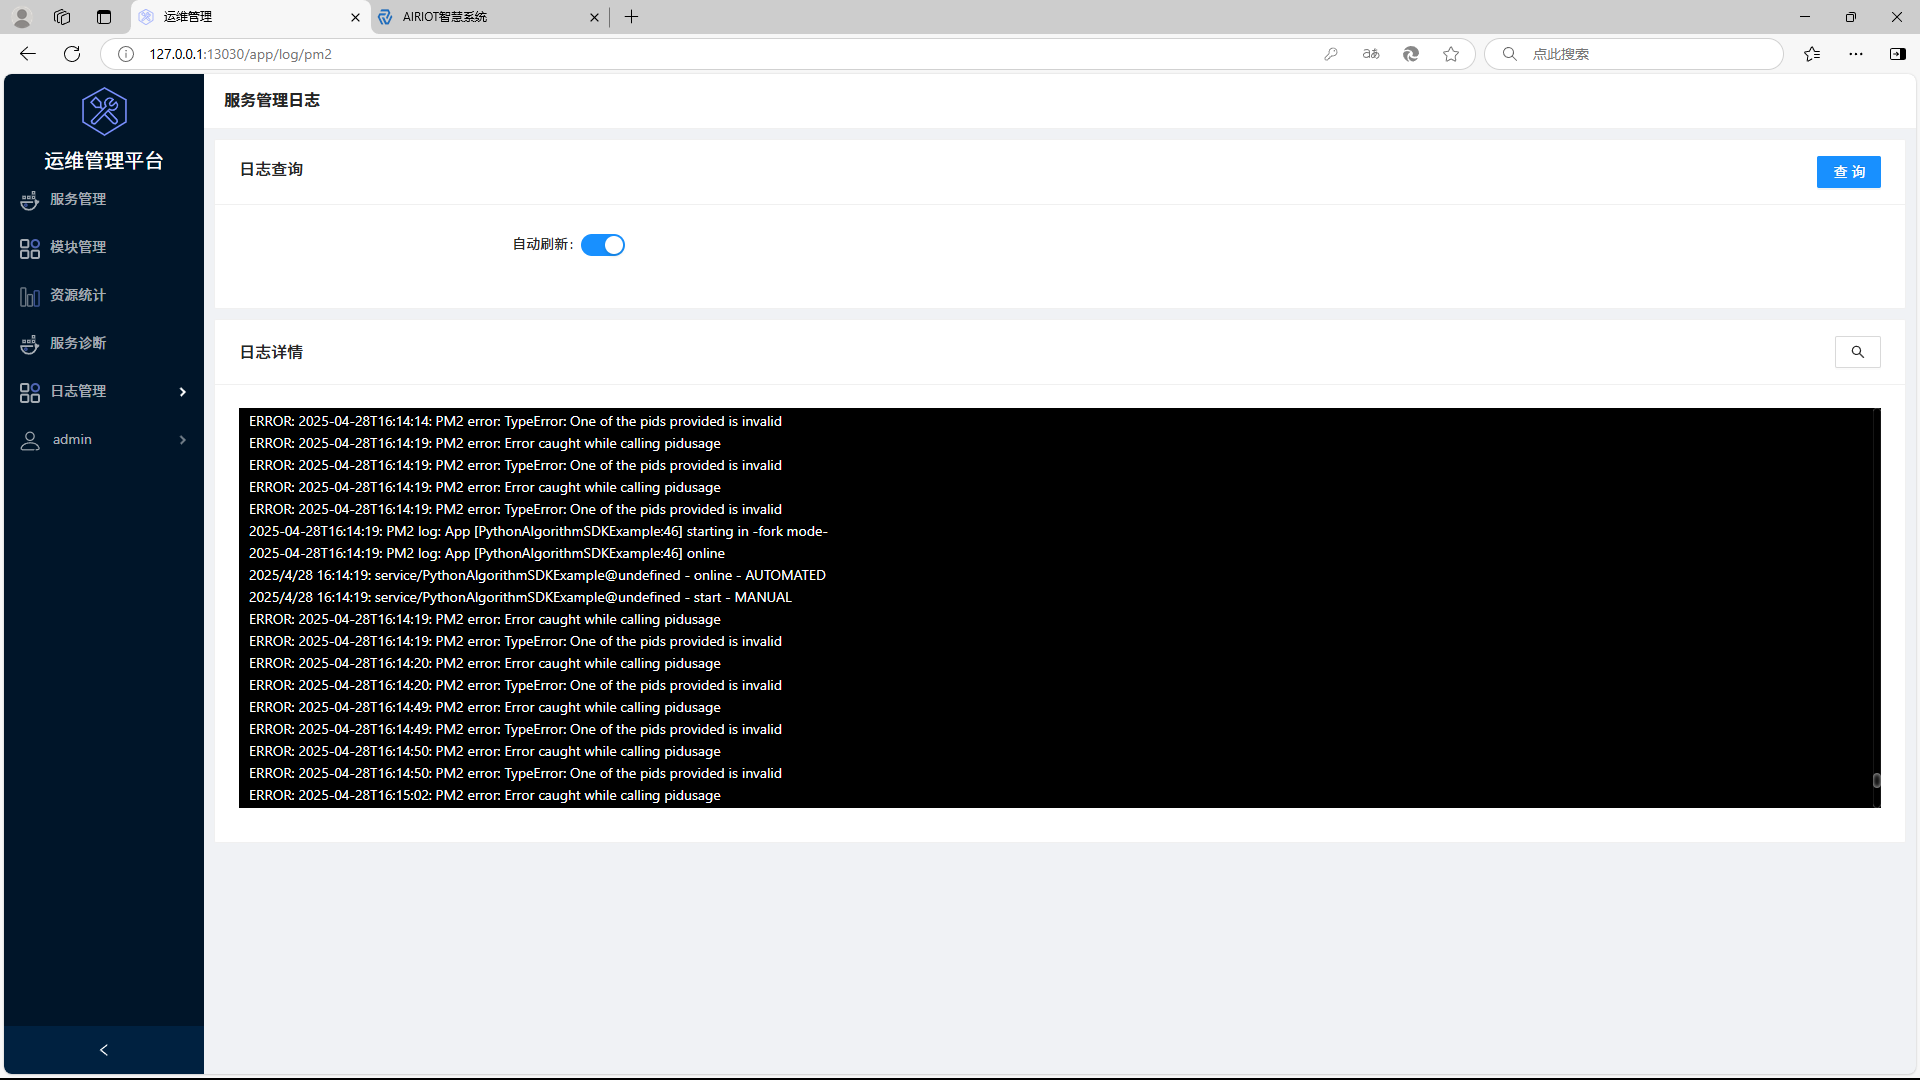
Task: Add page to favorites star icon
Action: [x=1451, y=54]
